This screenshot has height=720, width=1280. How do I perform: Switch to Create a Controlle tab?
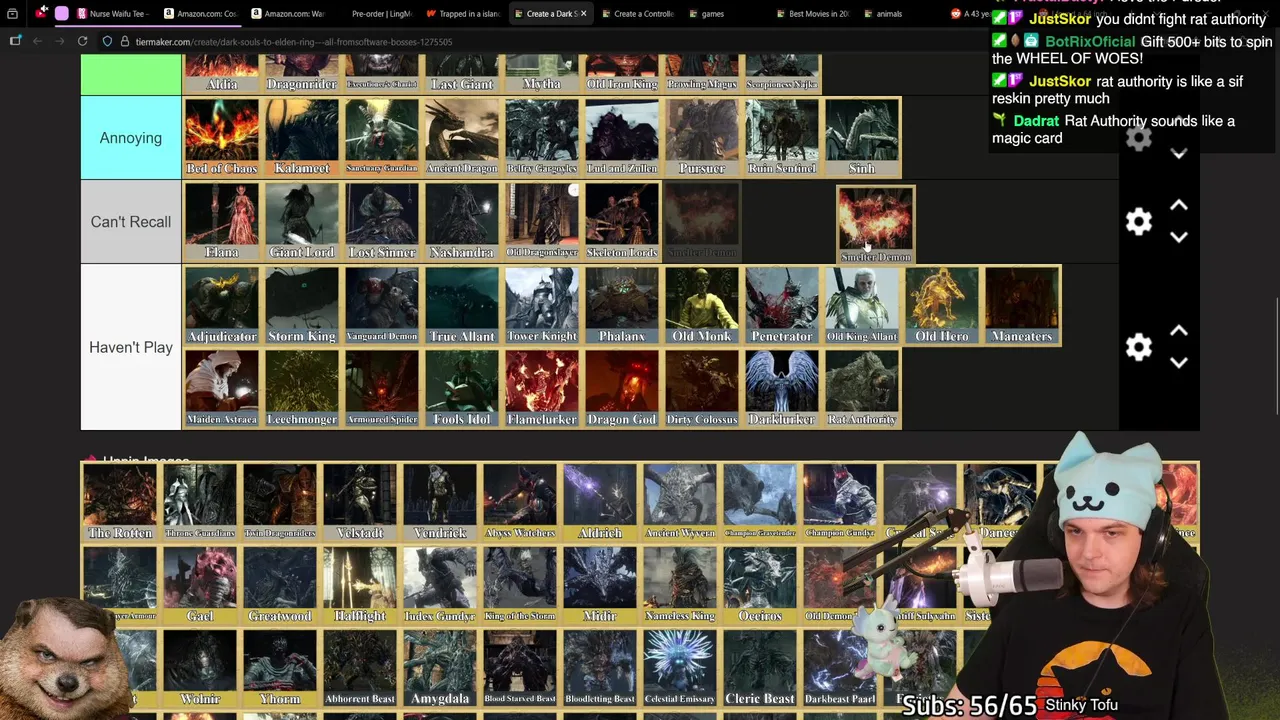pos(638,13)
